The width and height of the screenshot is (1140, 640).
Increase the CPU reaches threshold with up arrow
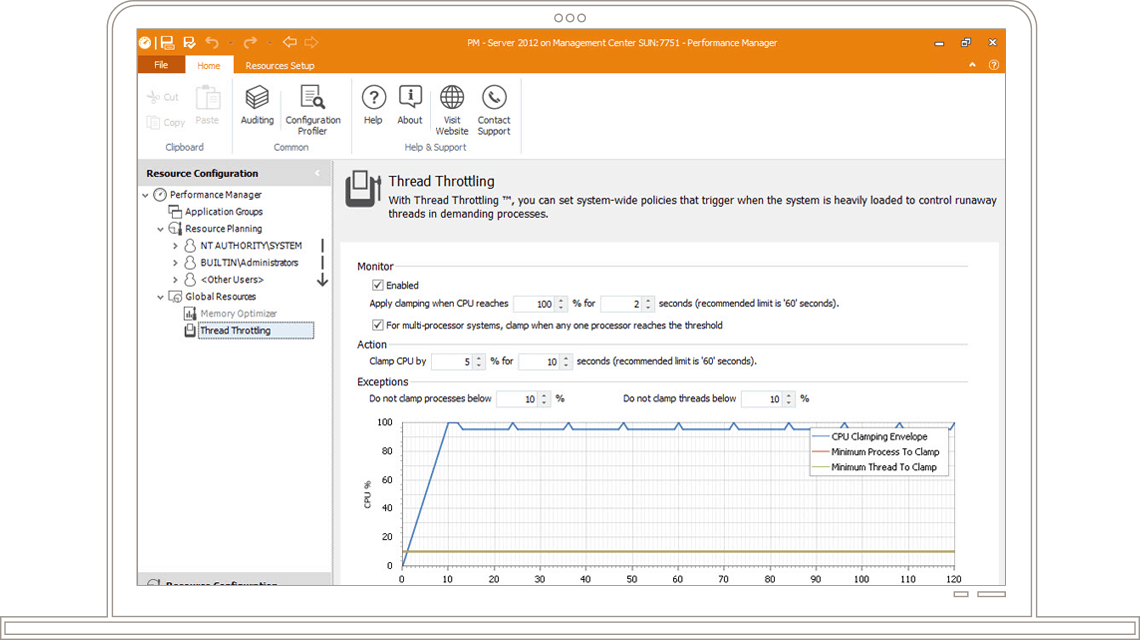(x=561, y=300)
